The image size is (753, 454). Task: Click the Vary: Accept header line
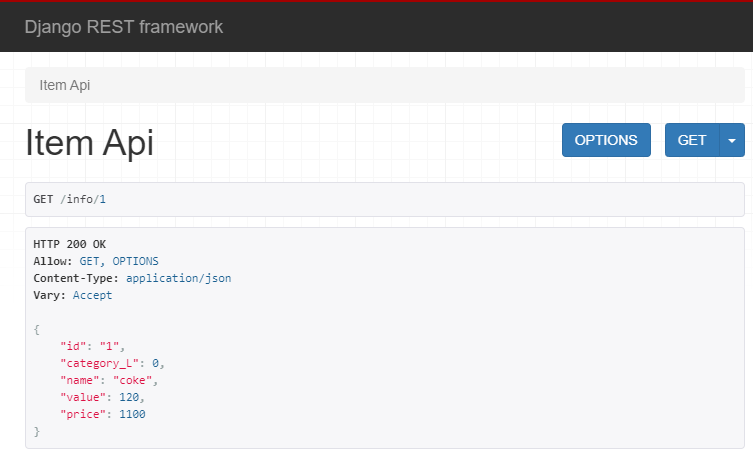(73, 295)
